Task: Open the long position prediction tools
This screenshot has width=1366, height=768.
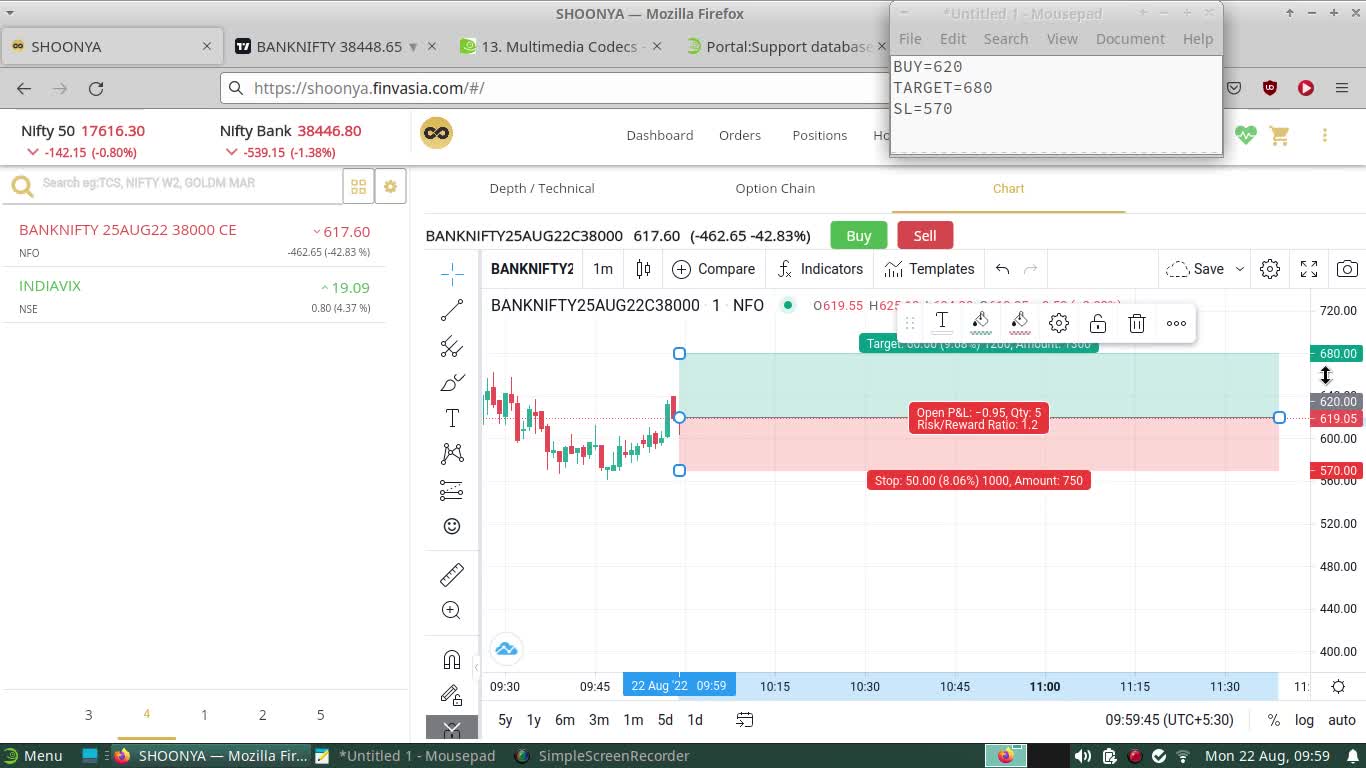Action: click(x=452, y=490)
